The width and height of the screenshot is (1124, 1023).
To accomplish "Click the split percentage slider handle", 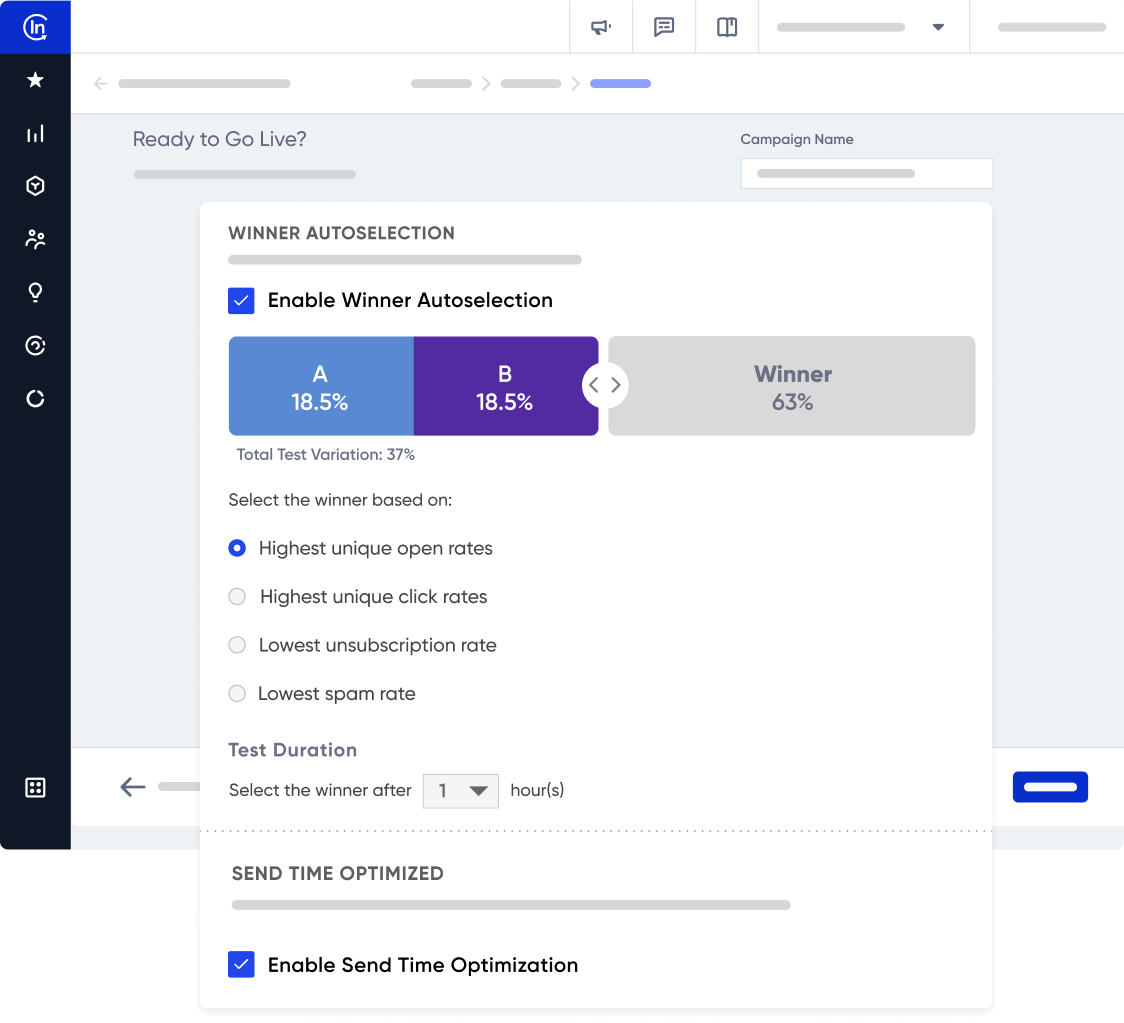I will [605, 385].
